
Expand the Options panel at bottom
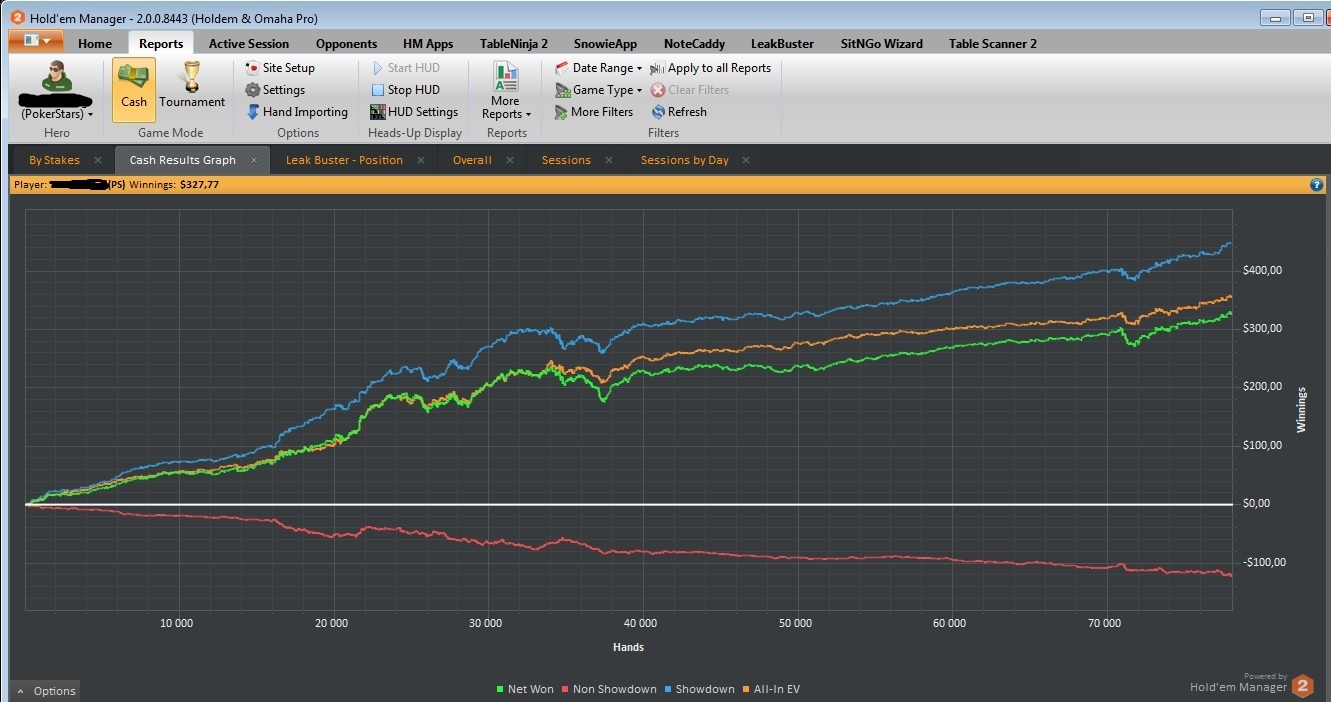point(45,691)
